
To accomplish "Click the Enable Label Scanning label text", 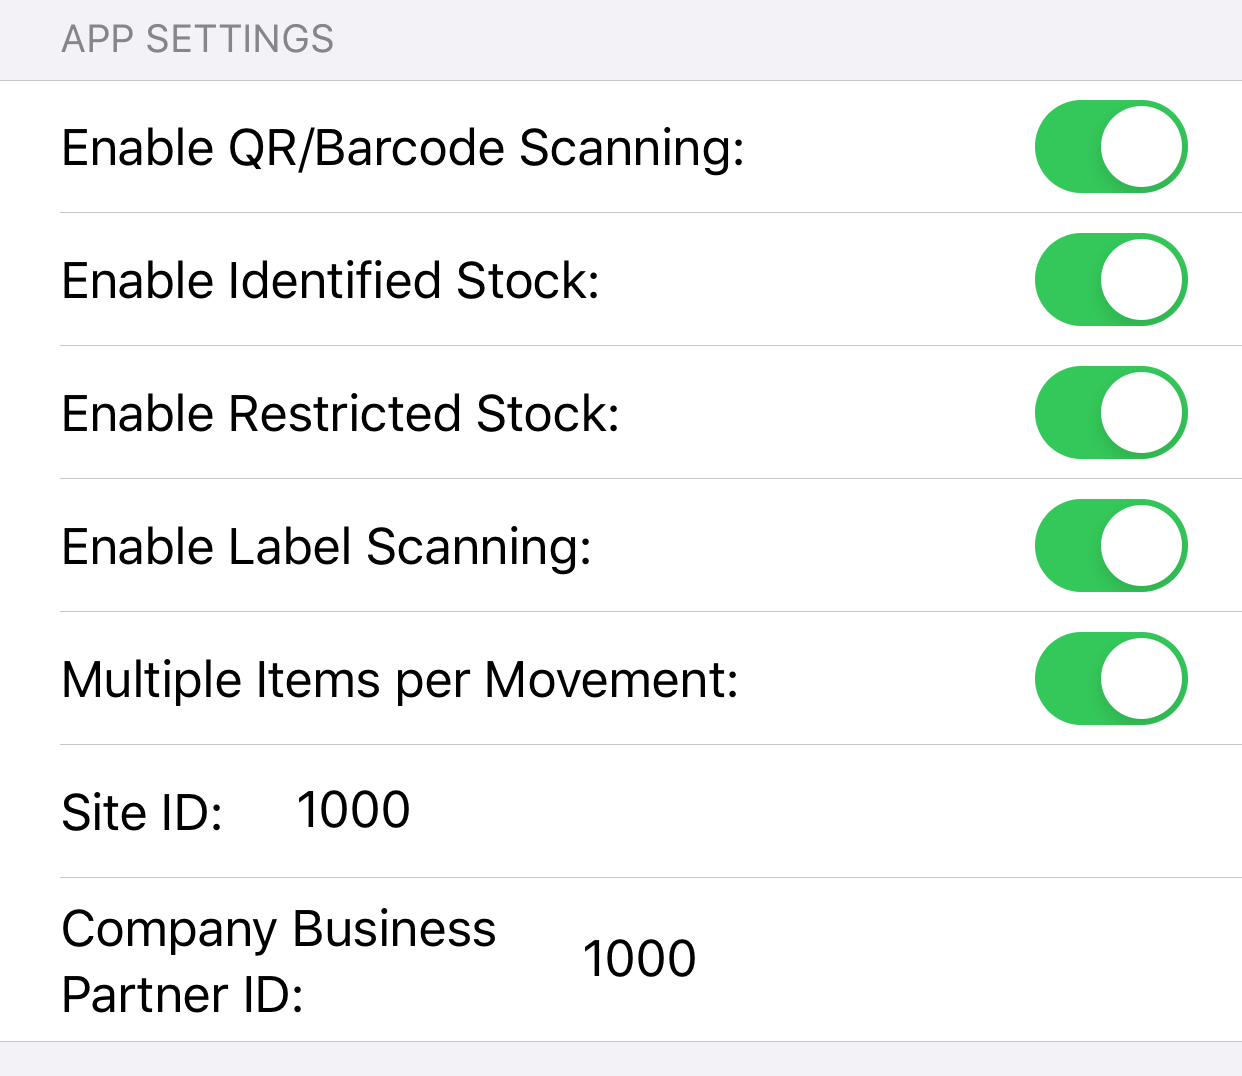I will pyautogui.click(x=327, y=546).
